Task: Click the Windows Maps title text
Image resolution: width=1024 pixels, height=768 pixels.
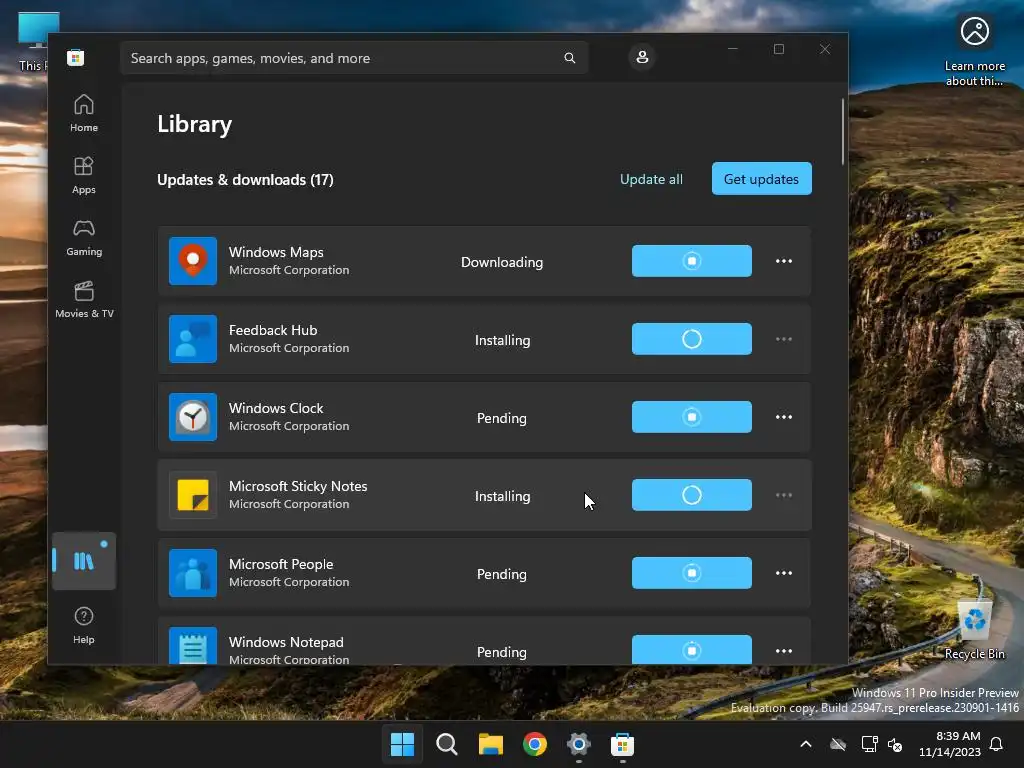Action: point(276,252)
